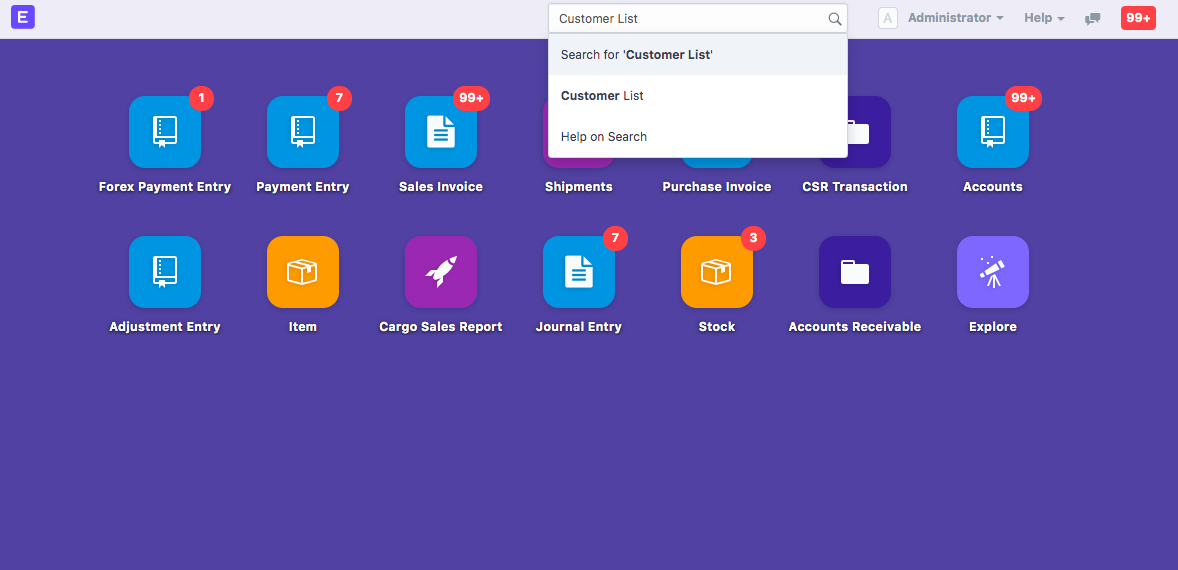Open the Stock module icon
The height and width of the screenshot is (570, 1178).
coord(717,272)
